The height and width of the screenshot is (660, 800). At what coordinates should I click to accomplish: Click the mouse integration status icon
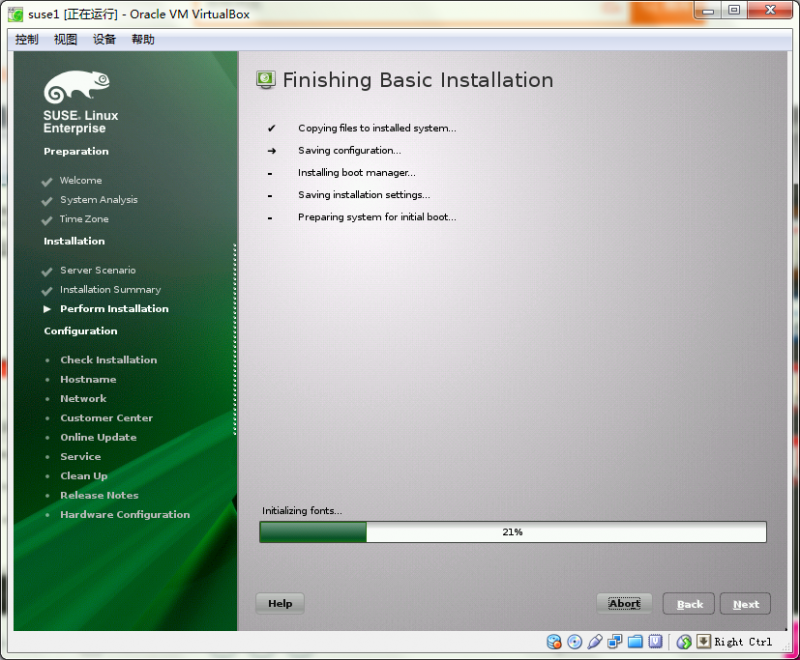click(685, 641)
